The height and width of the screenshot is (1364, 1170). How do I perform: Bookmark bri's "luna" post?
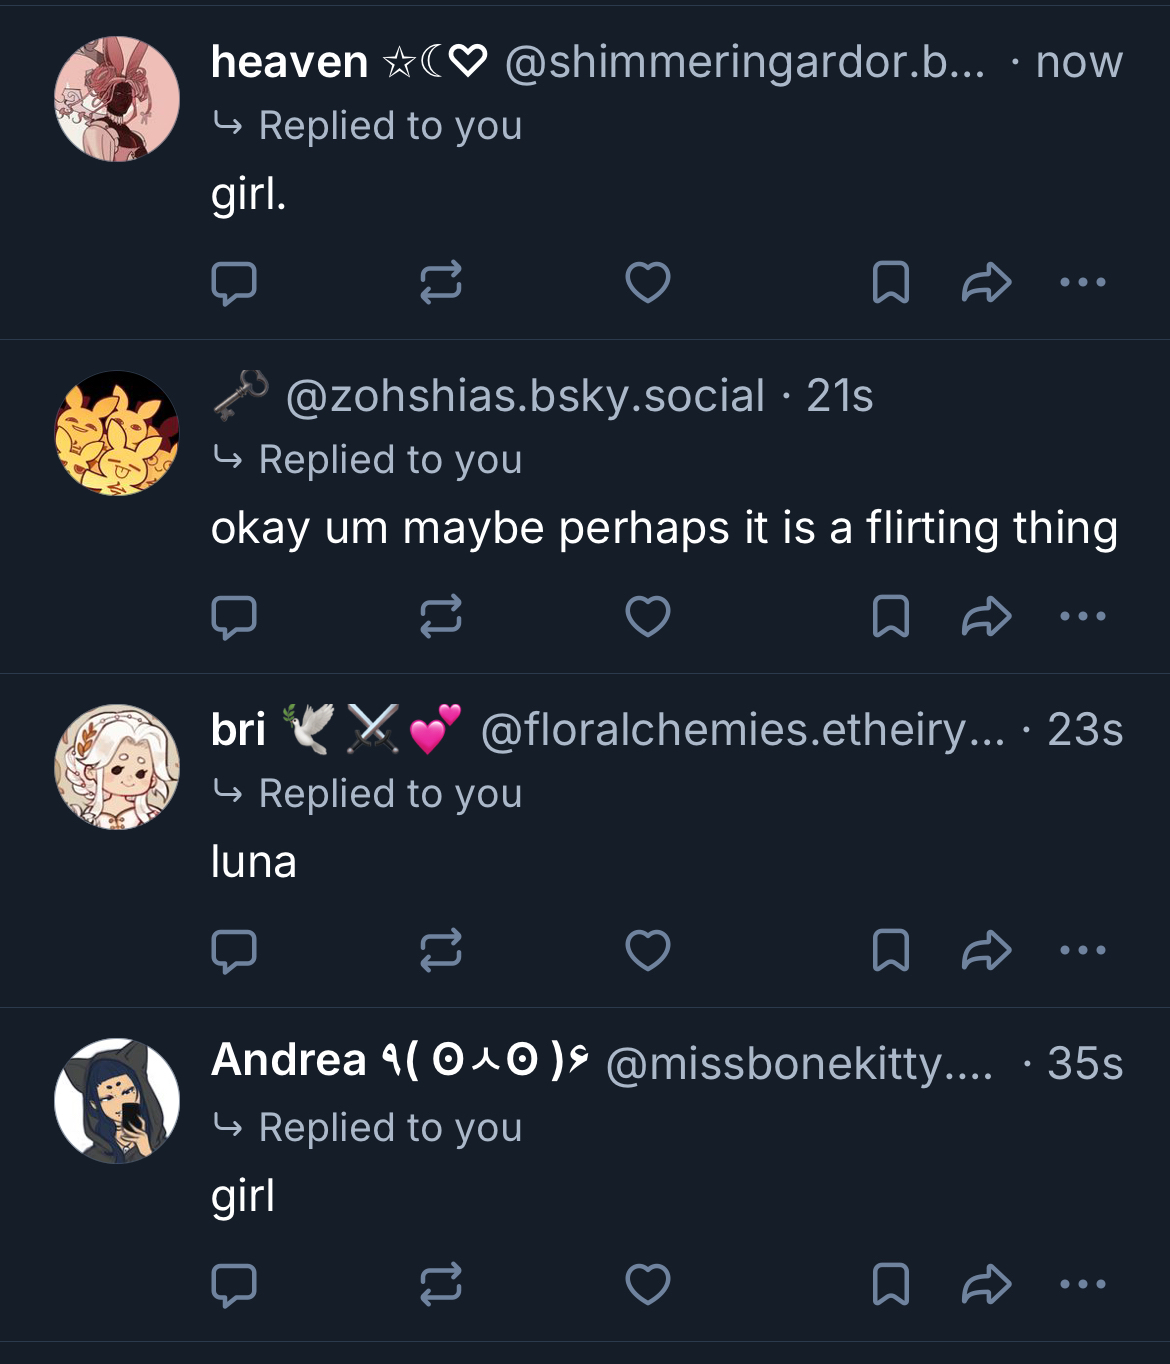tap(890, 951)
